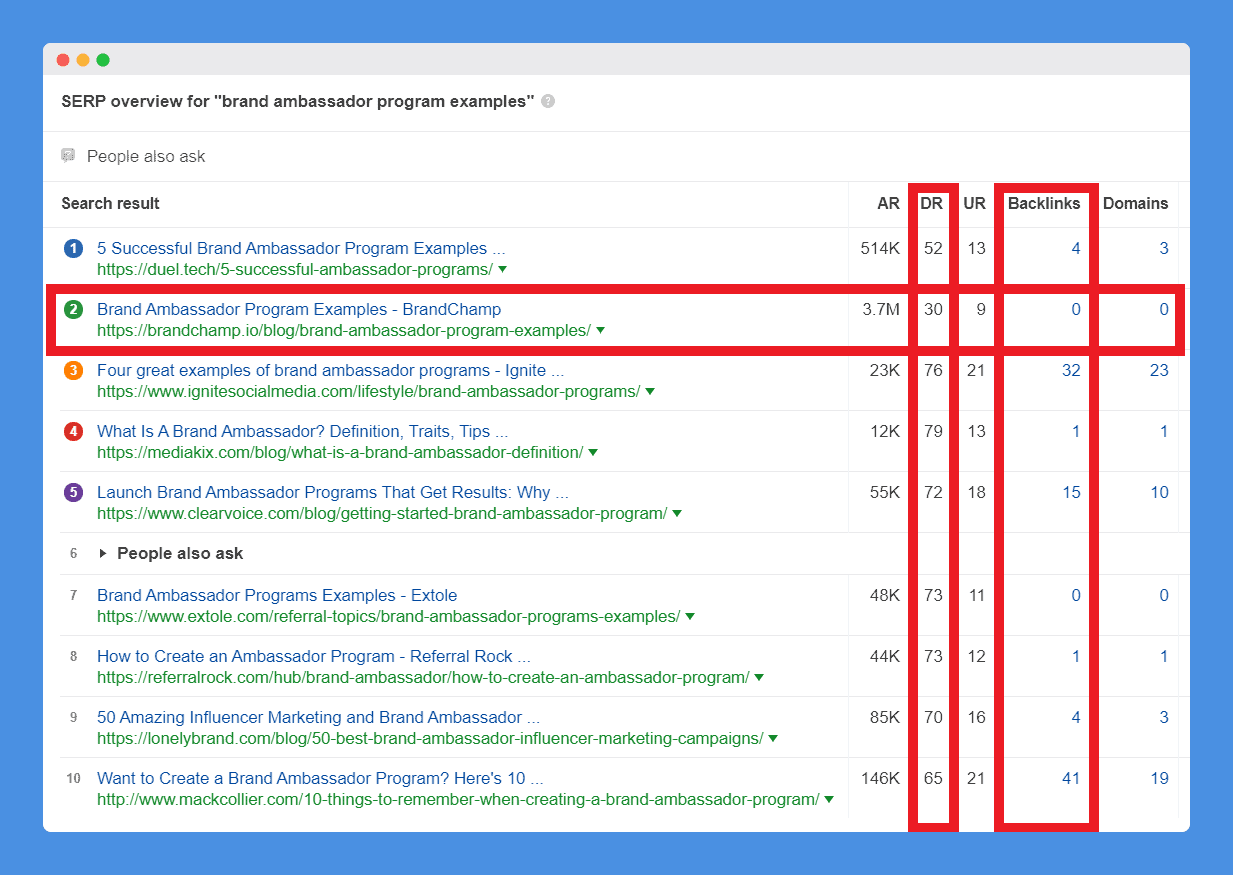Open the 41 backlinks for the mackcollier result
The image size is (1233, 875).
(1071, 778)
